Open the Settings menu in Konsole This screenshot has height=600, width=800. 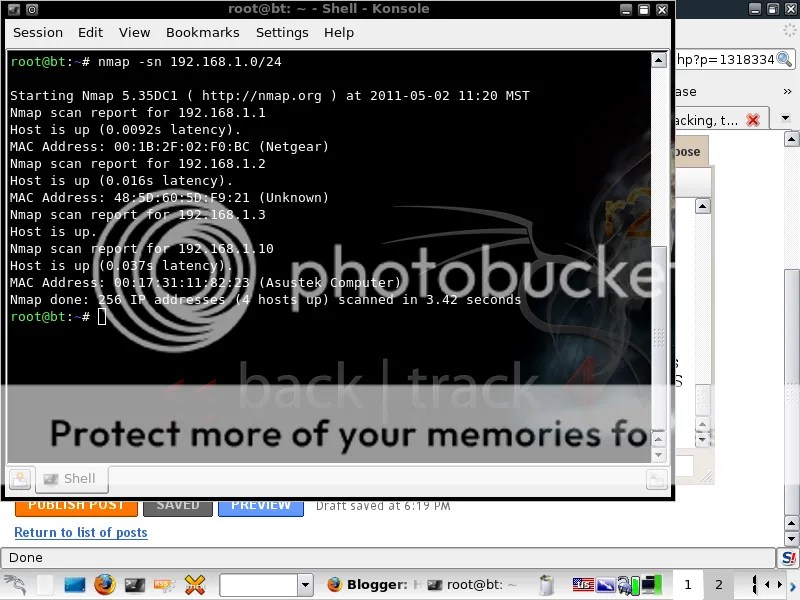click(282, 33)
